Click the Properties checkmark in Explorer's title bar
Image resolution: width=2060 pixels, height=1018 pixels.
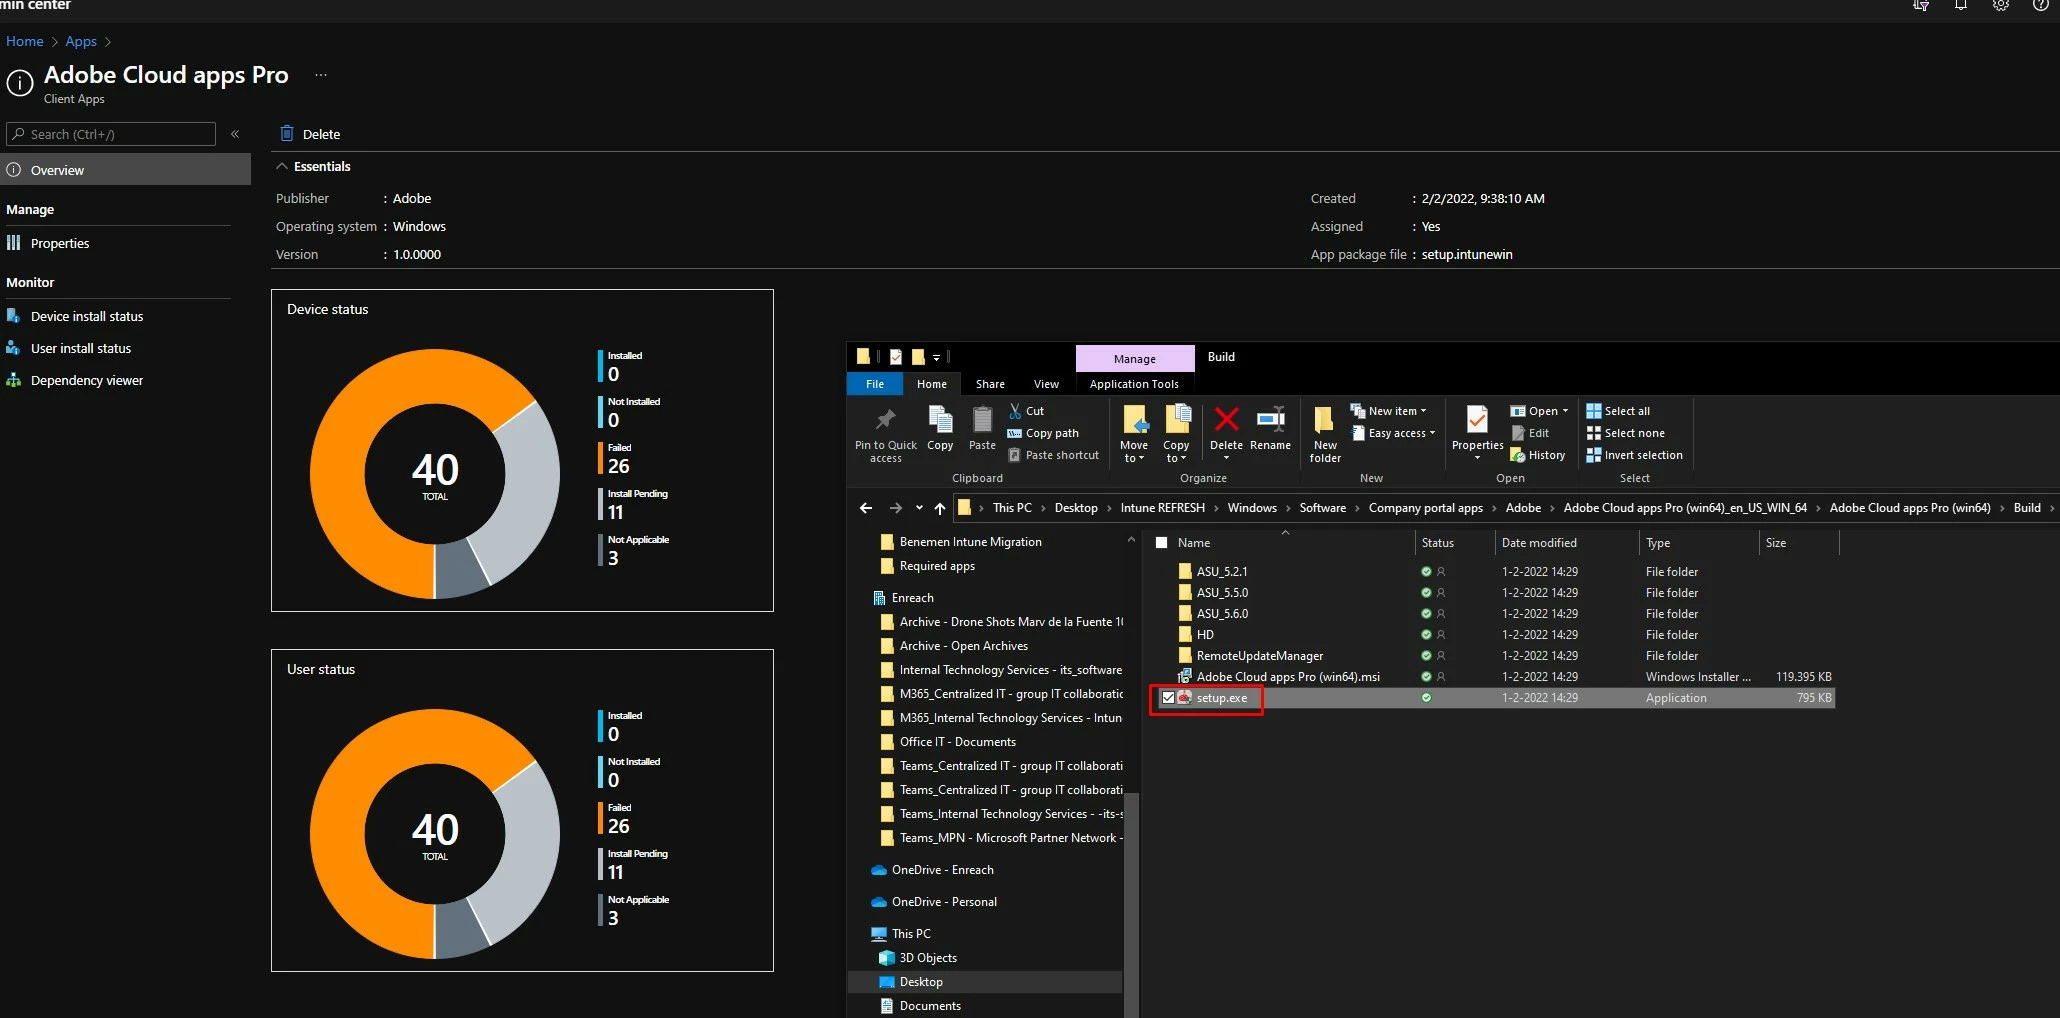click(x=896, y=357)
